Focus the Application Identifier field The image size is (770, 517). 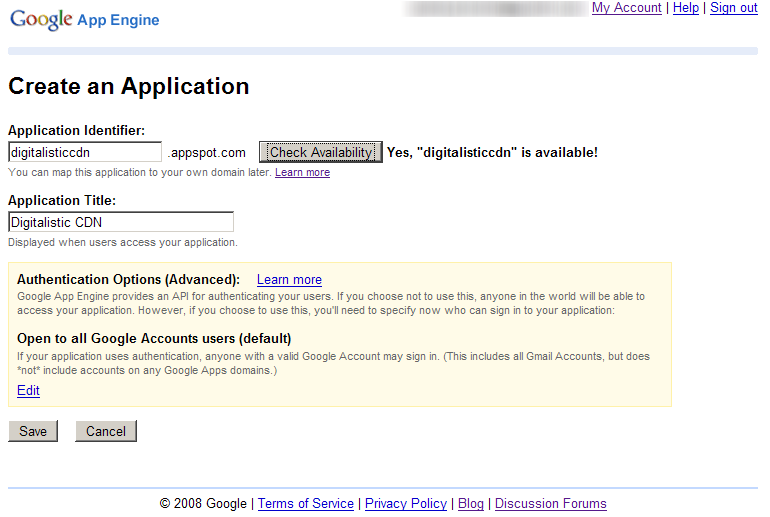point(85,152)
